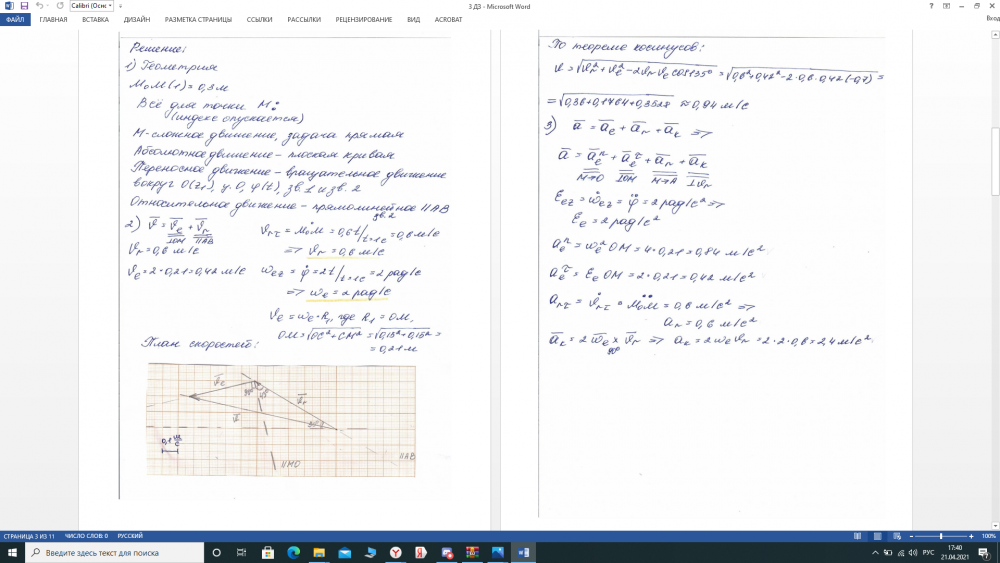Image resolution: width=1000 pixels, height=563 pixels.
Task: Click the 100% zoom level indicator
Action: pos(989,536)
